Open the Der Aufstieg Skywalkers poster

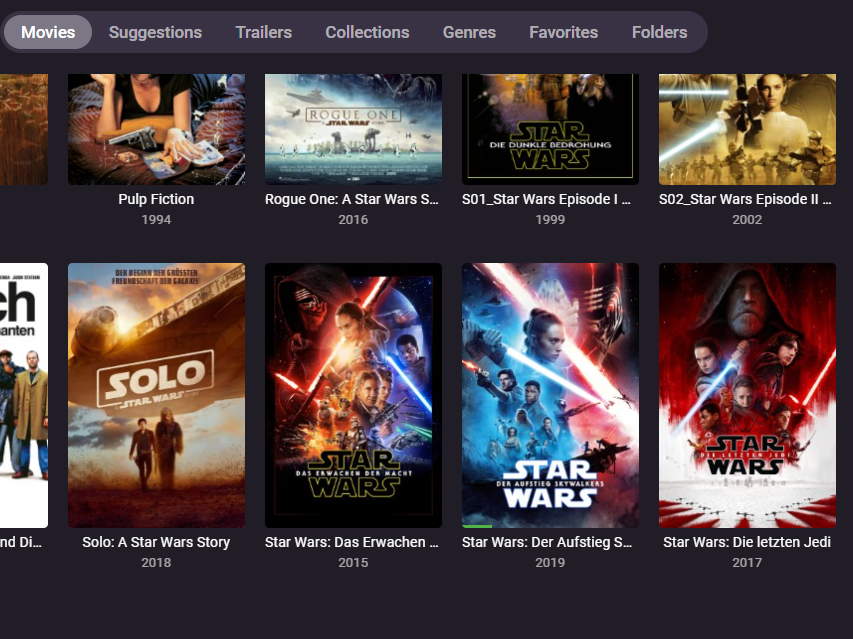550,395
